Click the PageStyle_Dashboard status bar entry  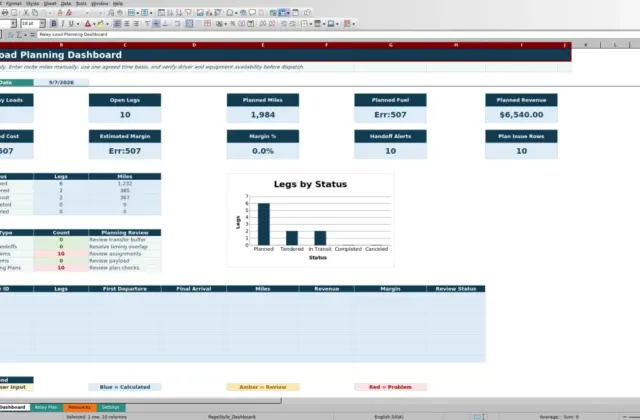tap(231, 417)
